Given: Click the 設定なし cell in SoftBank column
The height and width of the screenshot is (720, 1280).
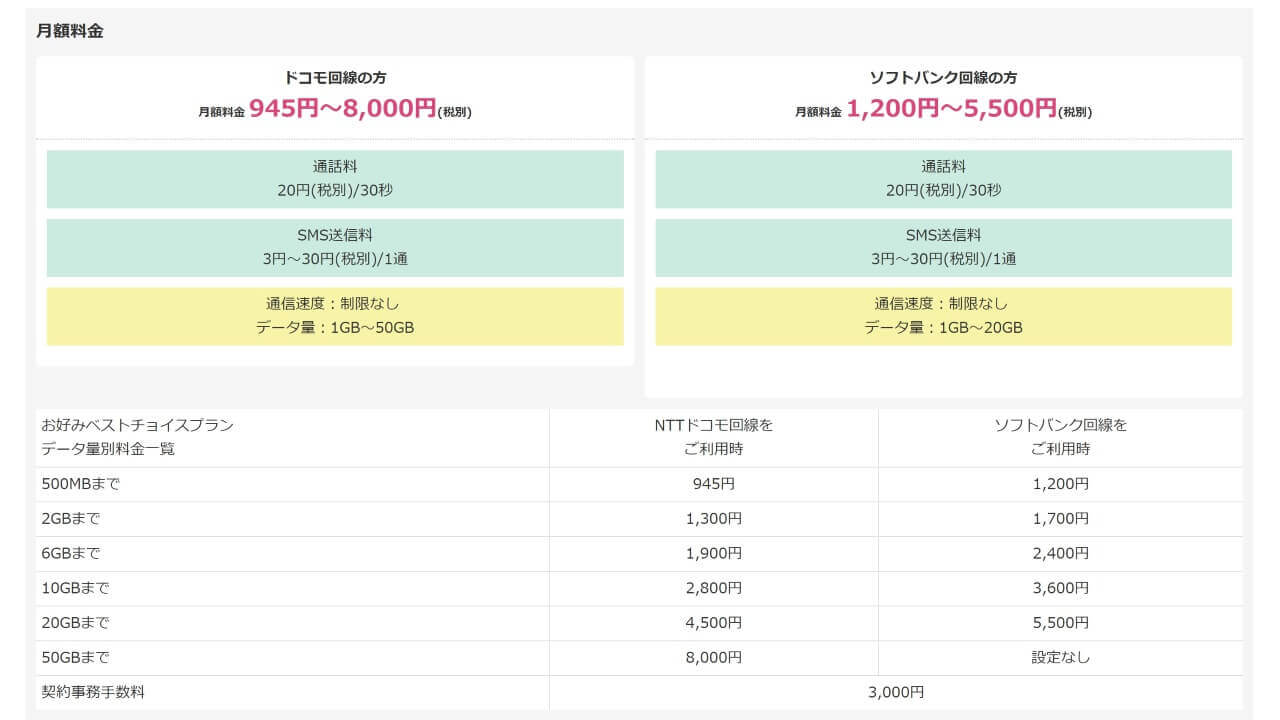Looking at the screenshot, I should [x=1060, y=658].
